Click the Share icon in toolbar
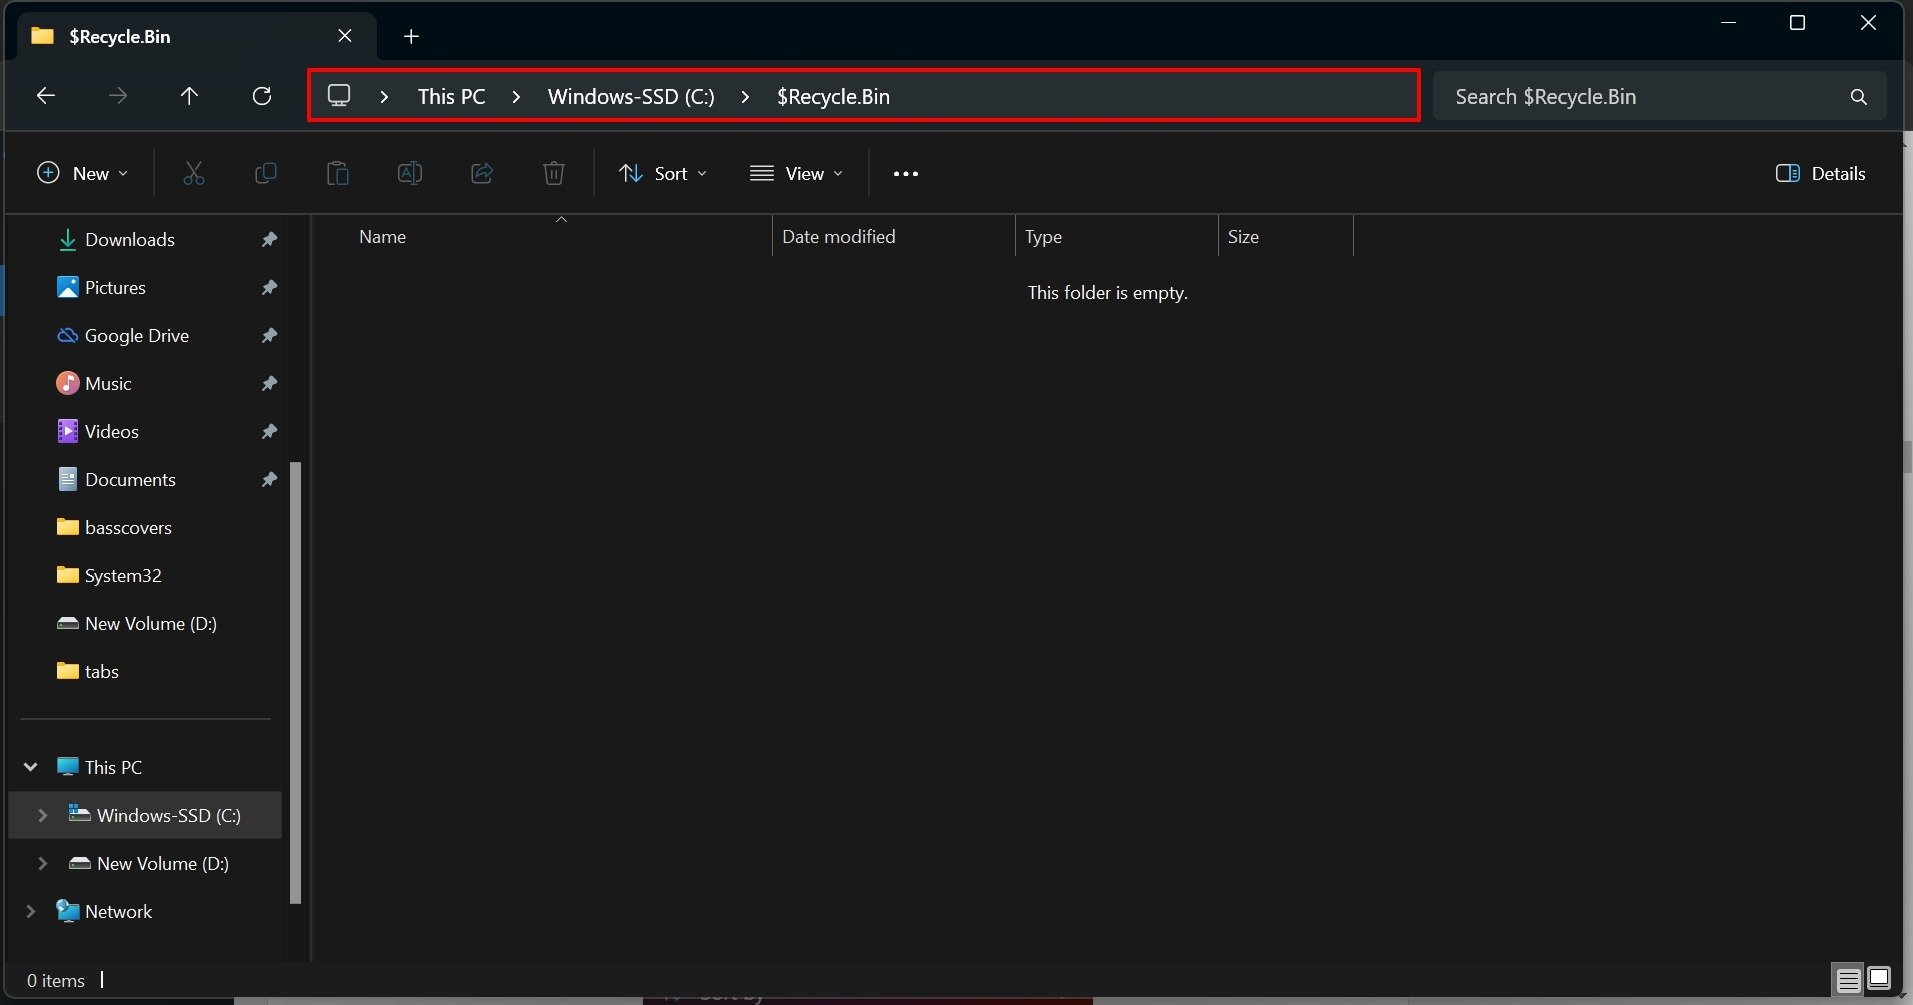This screenshot has width=1913, height=1005. (x=482, y=174)
